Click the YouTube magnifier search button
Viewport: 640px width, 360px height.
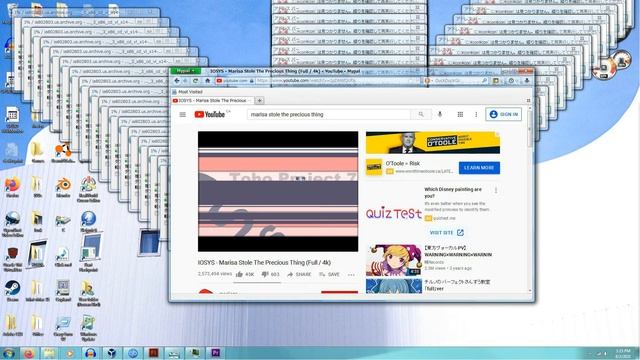421,115
